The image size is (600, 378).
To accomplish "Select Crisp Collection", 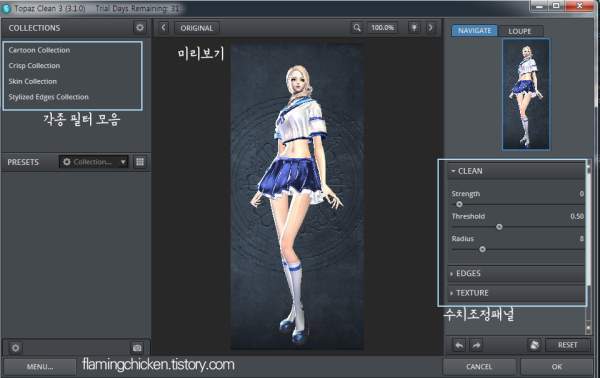I will (x=34, y=65).
